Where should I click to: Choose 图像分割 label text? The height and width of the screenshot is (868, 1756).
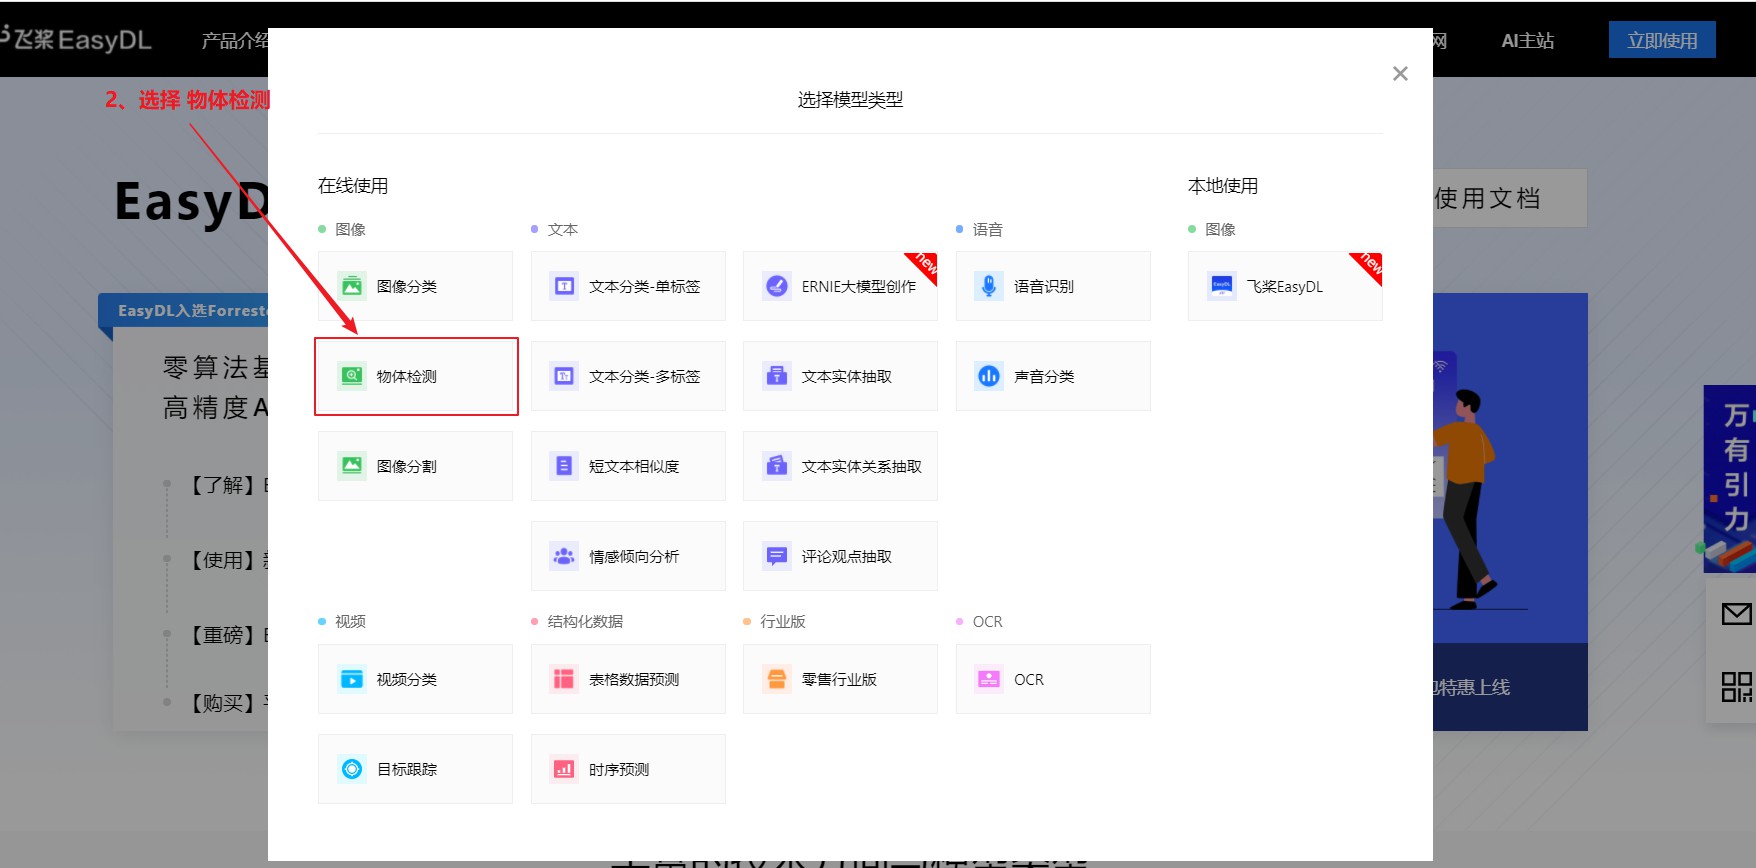pyautogui.click(x=406, y=467)
